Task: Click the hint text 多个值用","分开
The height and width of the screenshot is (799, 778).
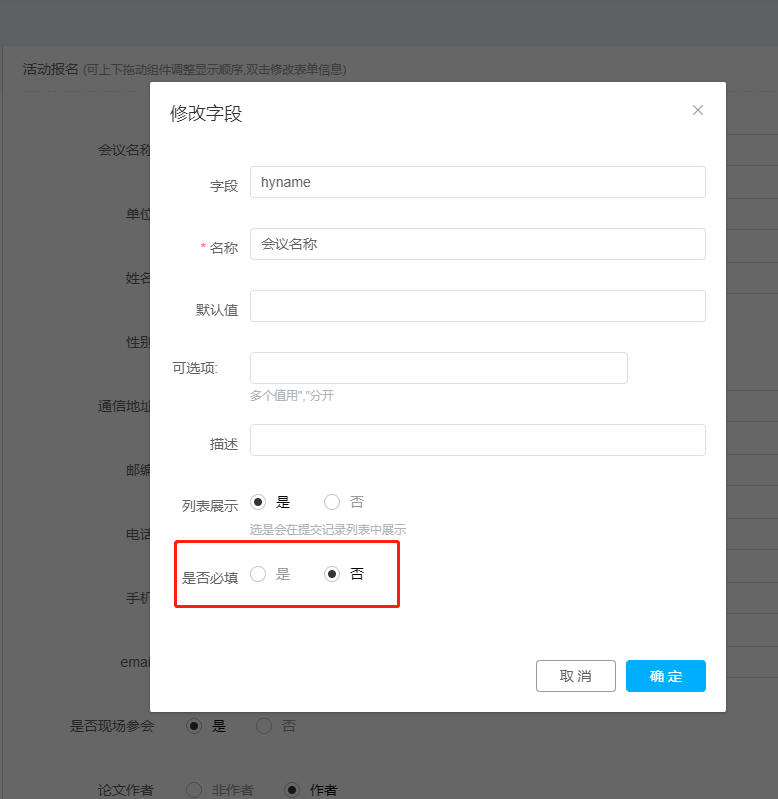Action: (291, 395)
